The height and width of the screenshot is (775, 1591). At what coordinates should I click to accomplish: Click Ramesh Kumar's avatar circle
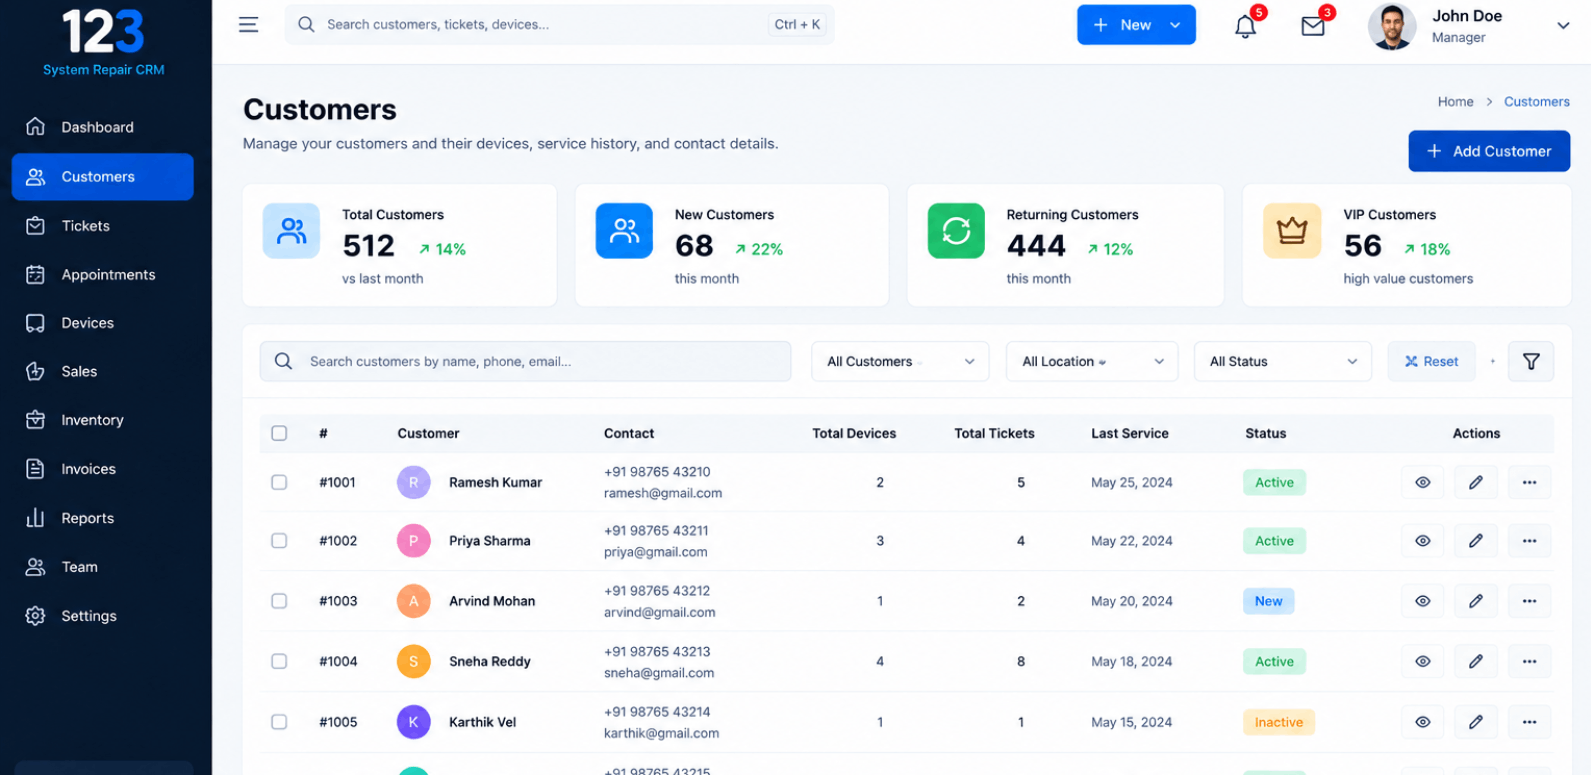(414, 482)
